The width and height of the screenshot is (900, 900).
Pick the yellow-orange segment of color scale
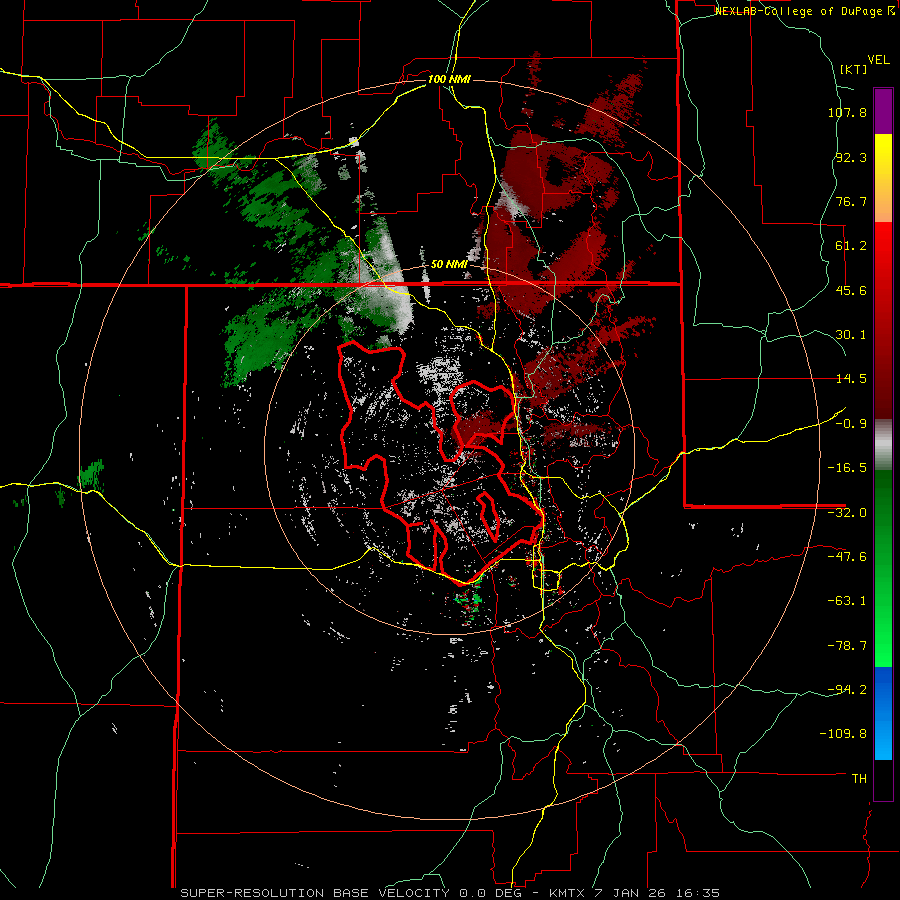[x=883, y=178]
